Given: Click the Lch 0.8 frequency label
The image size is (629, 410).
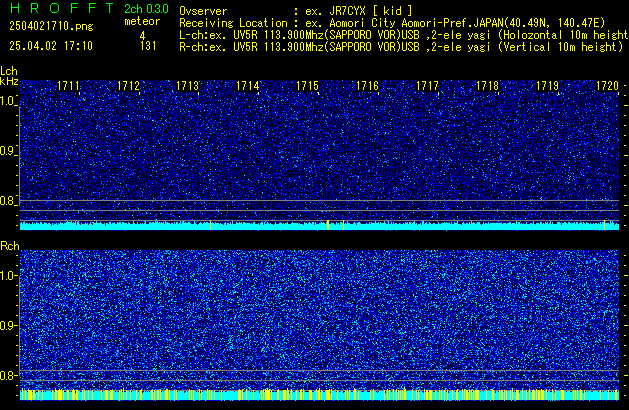Looking at the screenshot, I should pyautogui.click(x=8, y=201).
